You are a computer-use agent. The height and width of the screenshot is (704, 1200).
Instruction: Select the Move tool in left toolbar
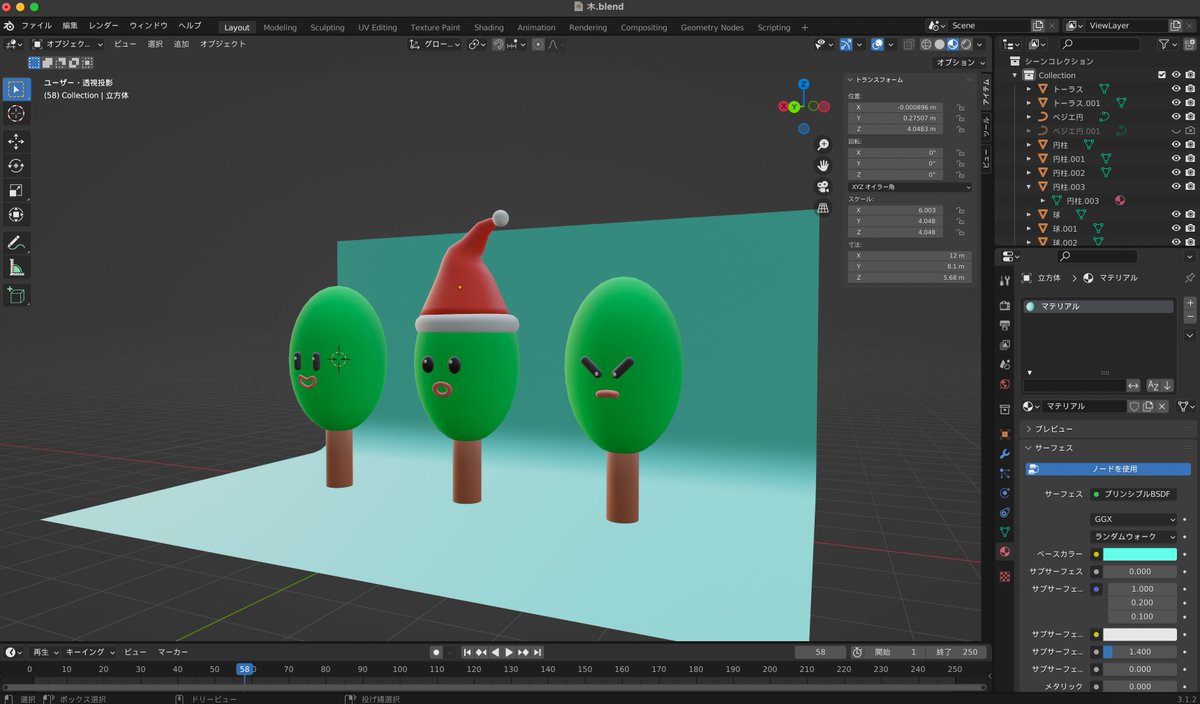click(x=16, y=142)
